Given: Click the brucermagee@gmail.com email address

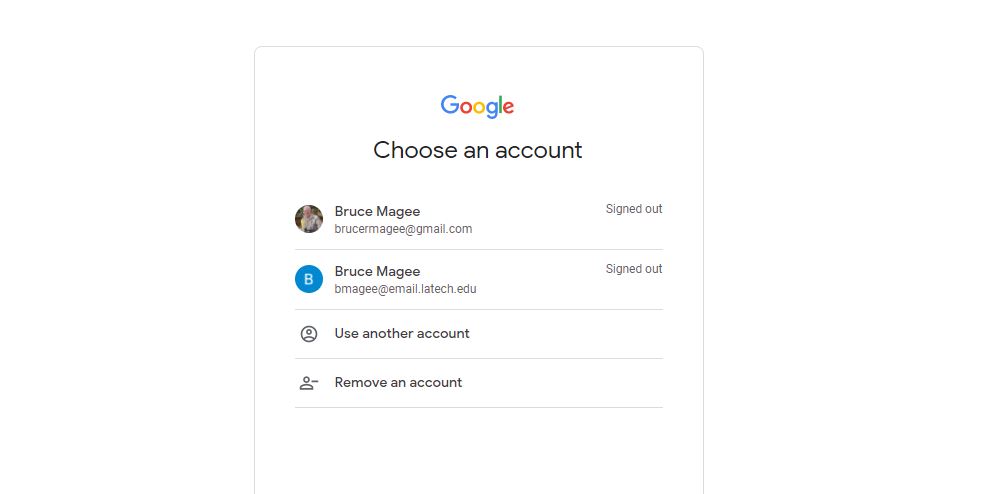Looking at the screenshot, I should [x=403, y=229].
